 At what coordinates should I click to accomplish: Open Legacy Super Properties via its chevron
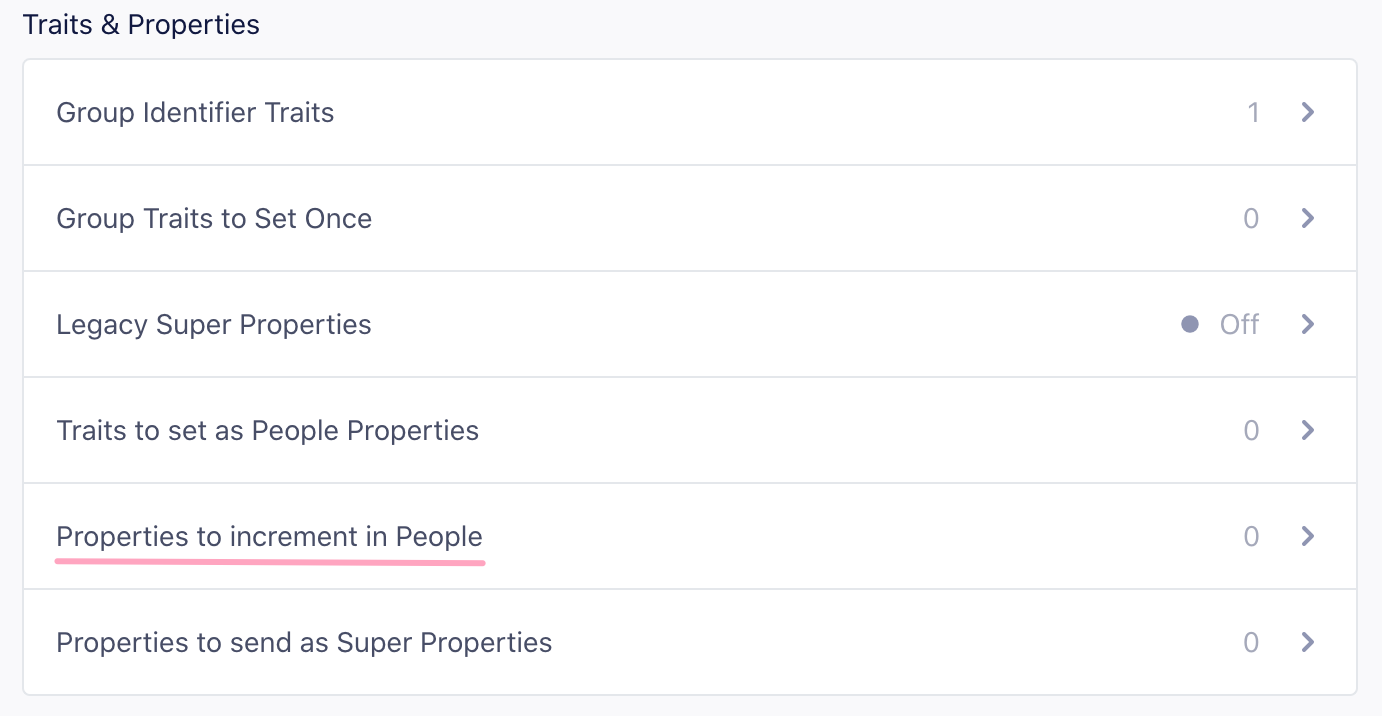click(1307, 324)
